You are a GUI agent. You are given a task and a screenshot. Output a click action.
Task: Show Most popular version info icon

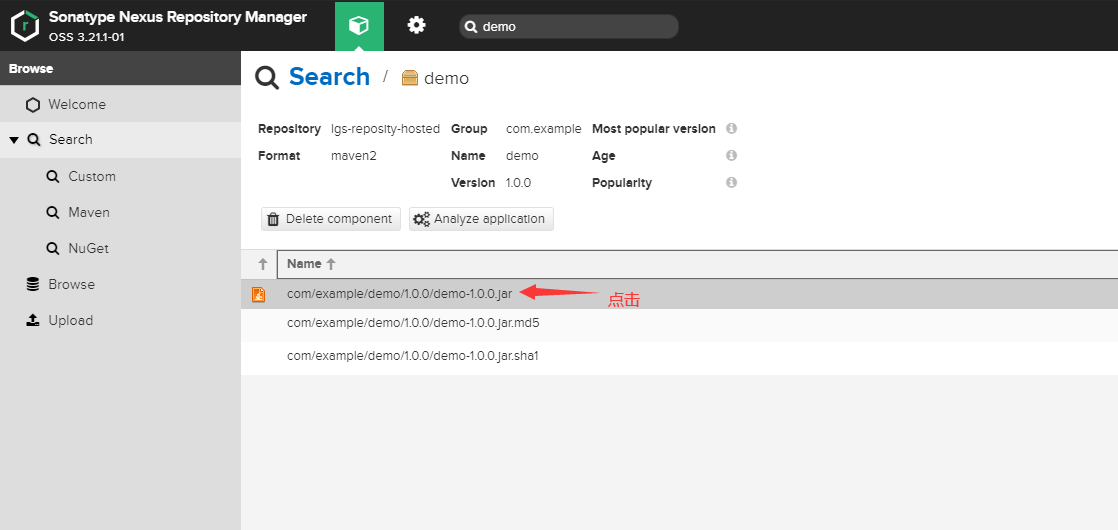tap(731, 128)
